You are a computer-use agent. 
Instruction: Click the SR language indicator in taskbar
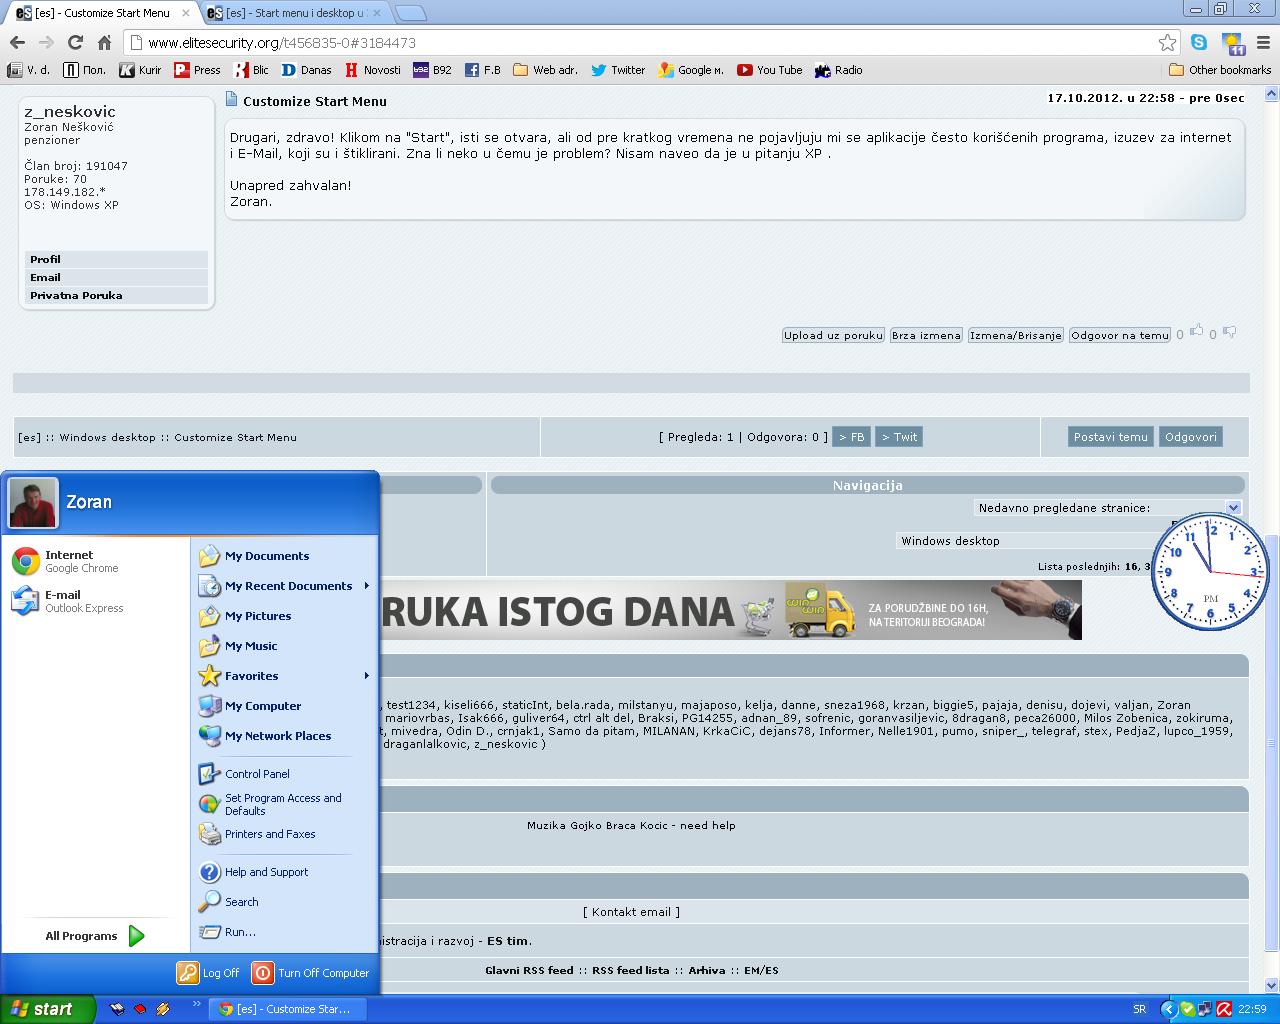pyautogui.click(x=1139, y=1009)
